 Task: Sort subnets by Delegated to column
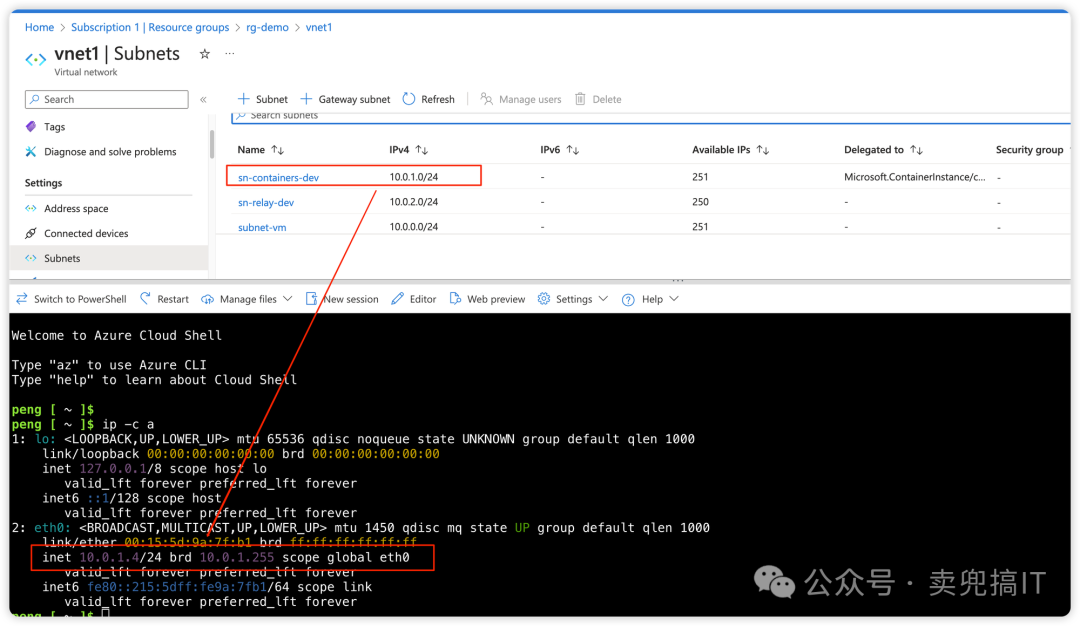click(883, 150)
